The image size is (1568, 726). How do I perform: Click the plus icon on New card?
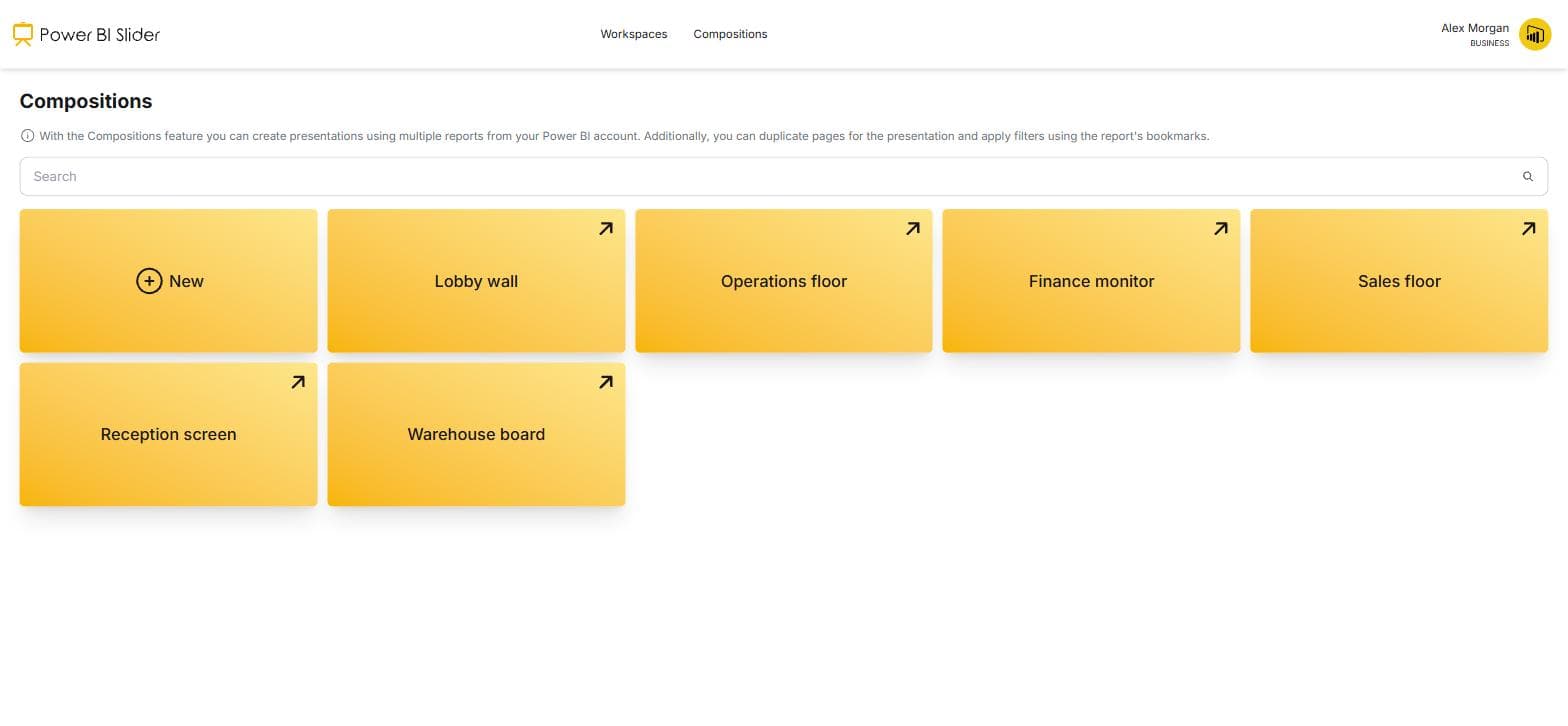(x=149, y=281)
